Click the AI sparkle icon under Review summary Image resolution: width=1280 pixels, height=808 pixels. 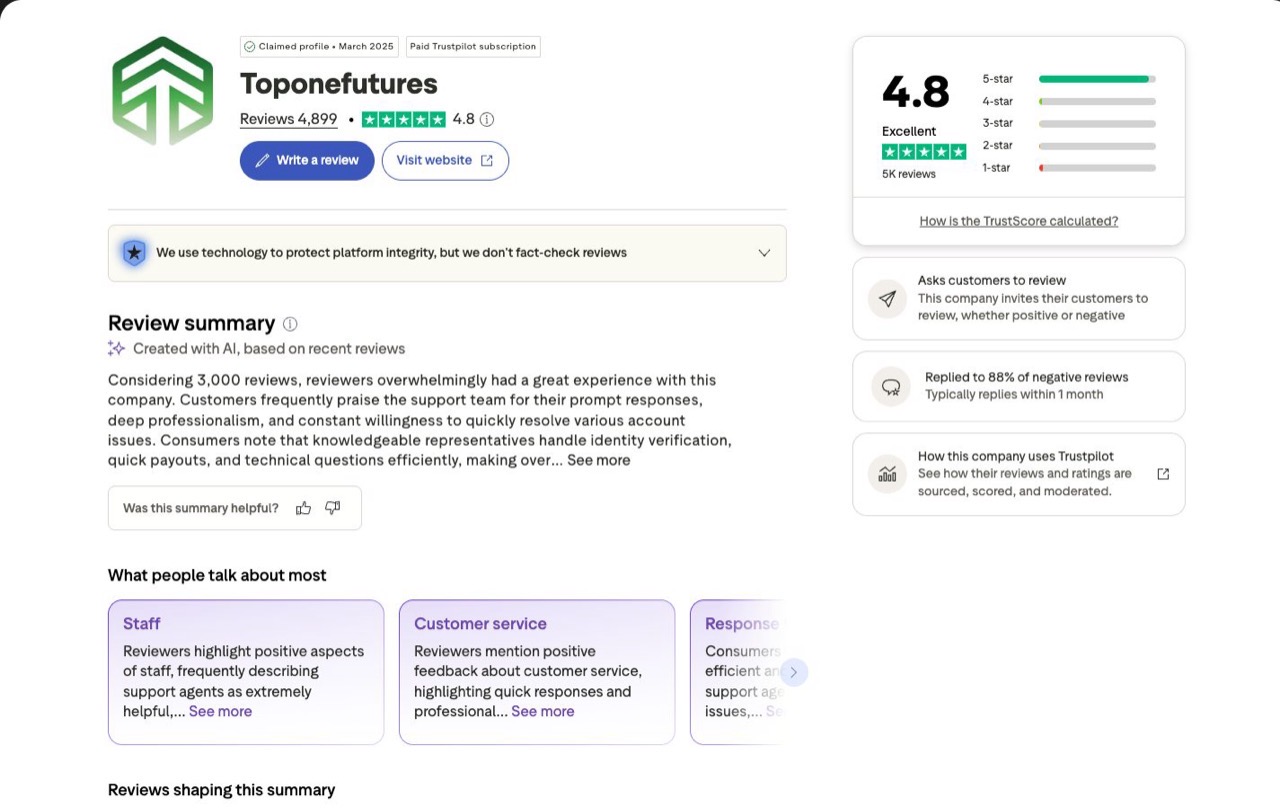click(x=116, y=349)
